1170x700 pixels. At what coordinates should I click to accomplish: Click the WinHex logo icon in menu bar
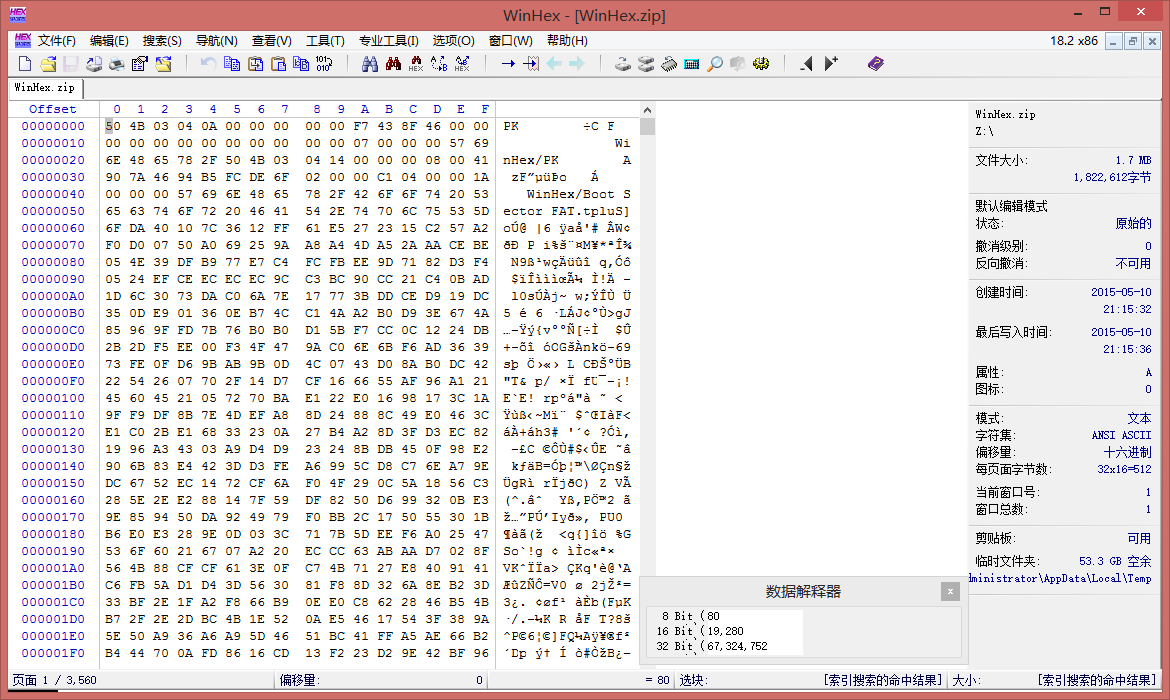pos(22,40)
